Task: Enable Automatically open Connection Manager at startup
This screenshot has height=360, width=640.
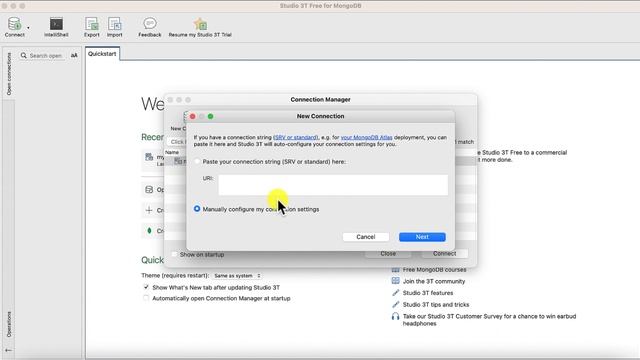Action: [146, 298]
